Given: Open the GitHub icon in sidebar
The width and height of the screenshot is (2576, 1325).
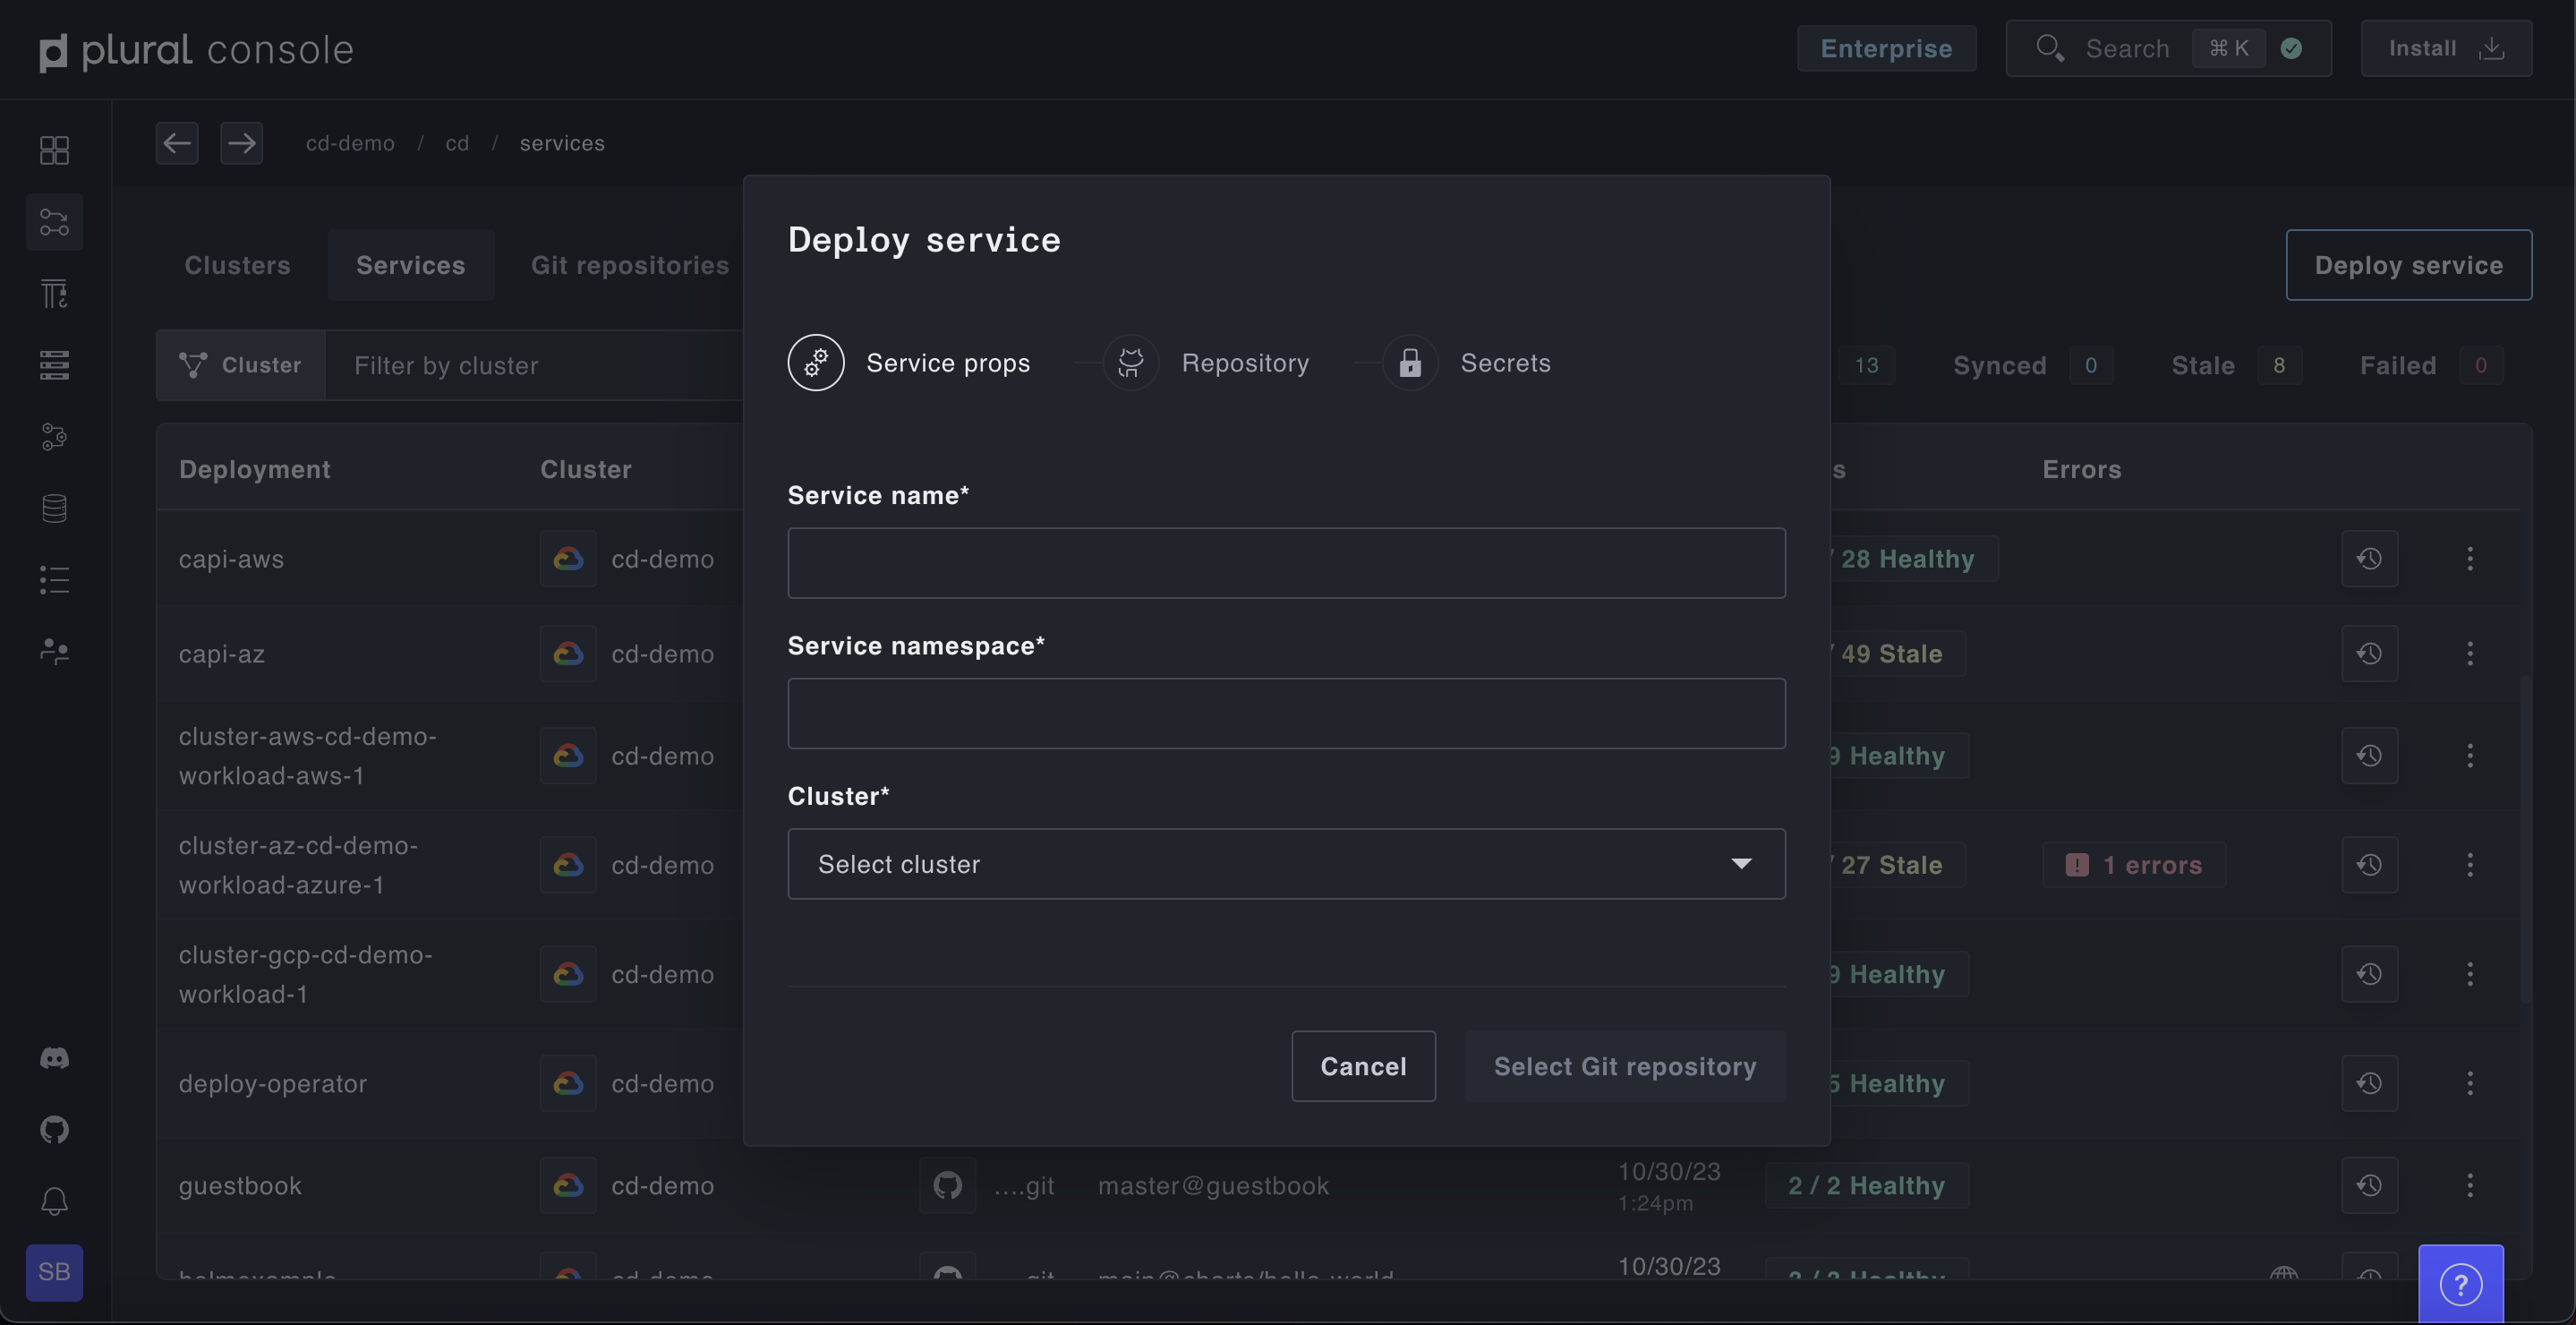Looking at the screenshot, I should pyautogui.click(x=54, y=1130).
